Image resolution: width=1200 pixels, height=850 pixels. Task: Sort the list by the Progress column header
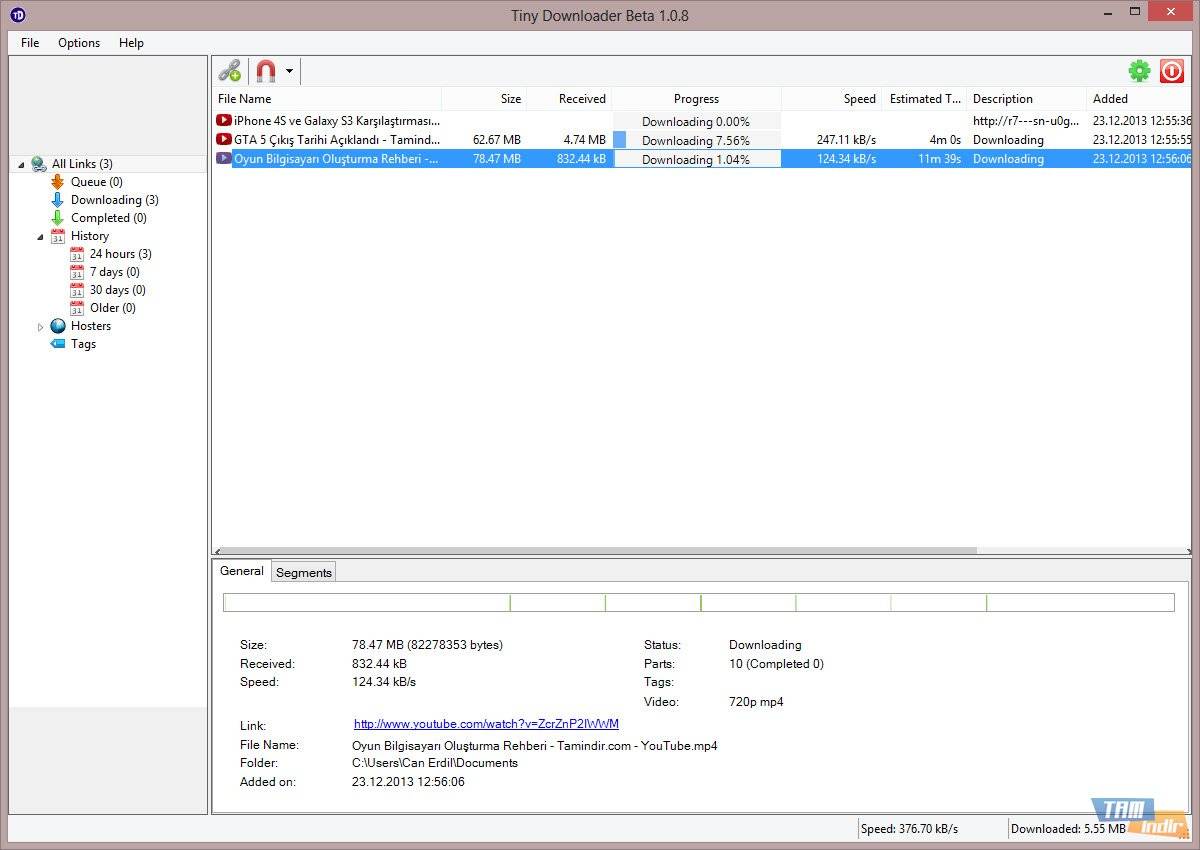pos(696,99)
